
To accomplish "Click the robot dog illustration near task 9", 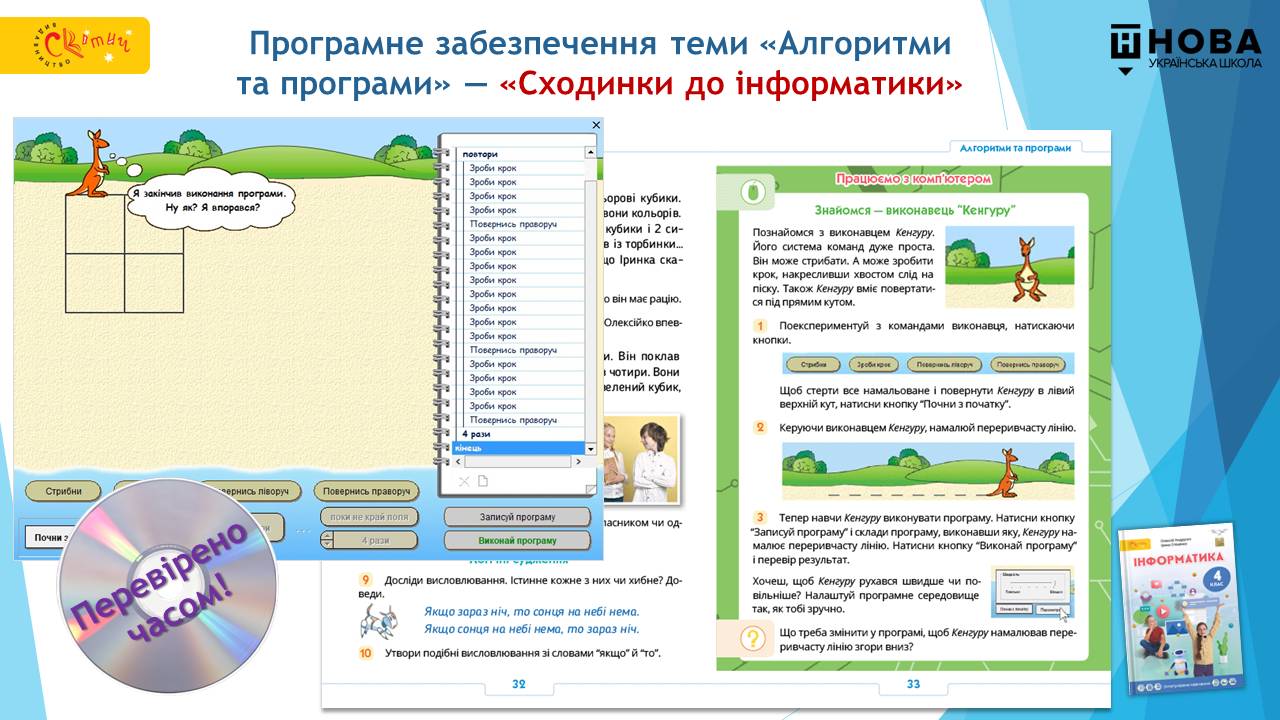I will [378, 621].
